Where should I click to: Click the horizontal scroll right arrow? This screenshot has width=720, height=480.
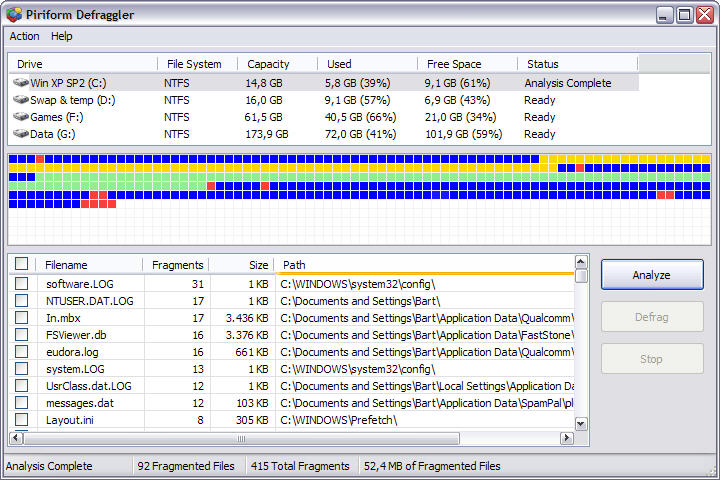point(567,438)
